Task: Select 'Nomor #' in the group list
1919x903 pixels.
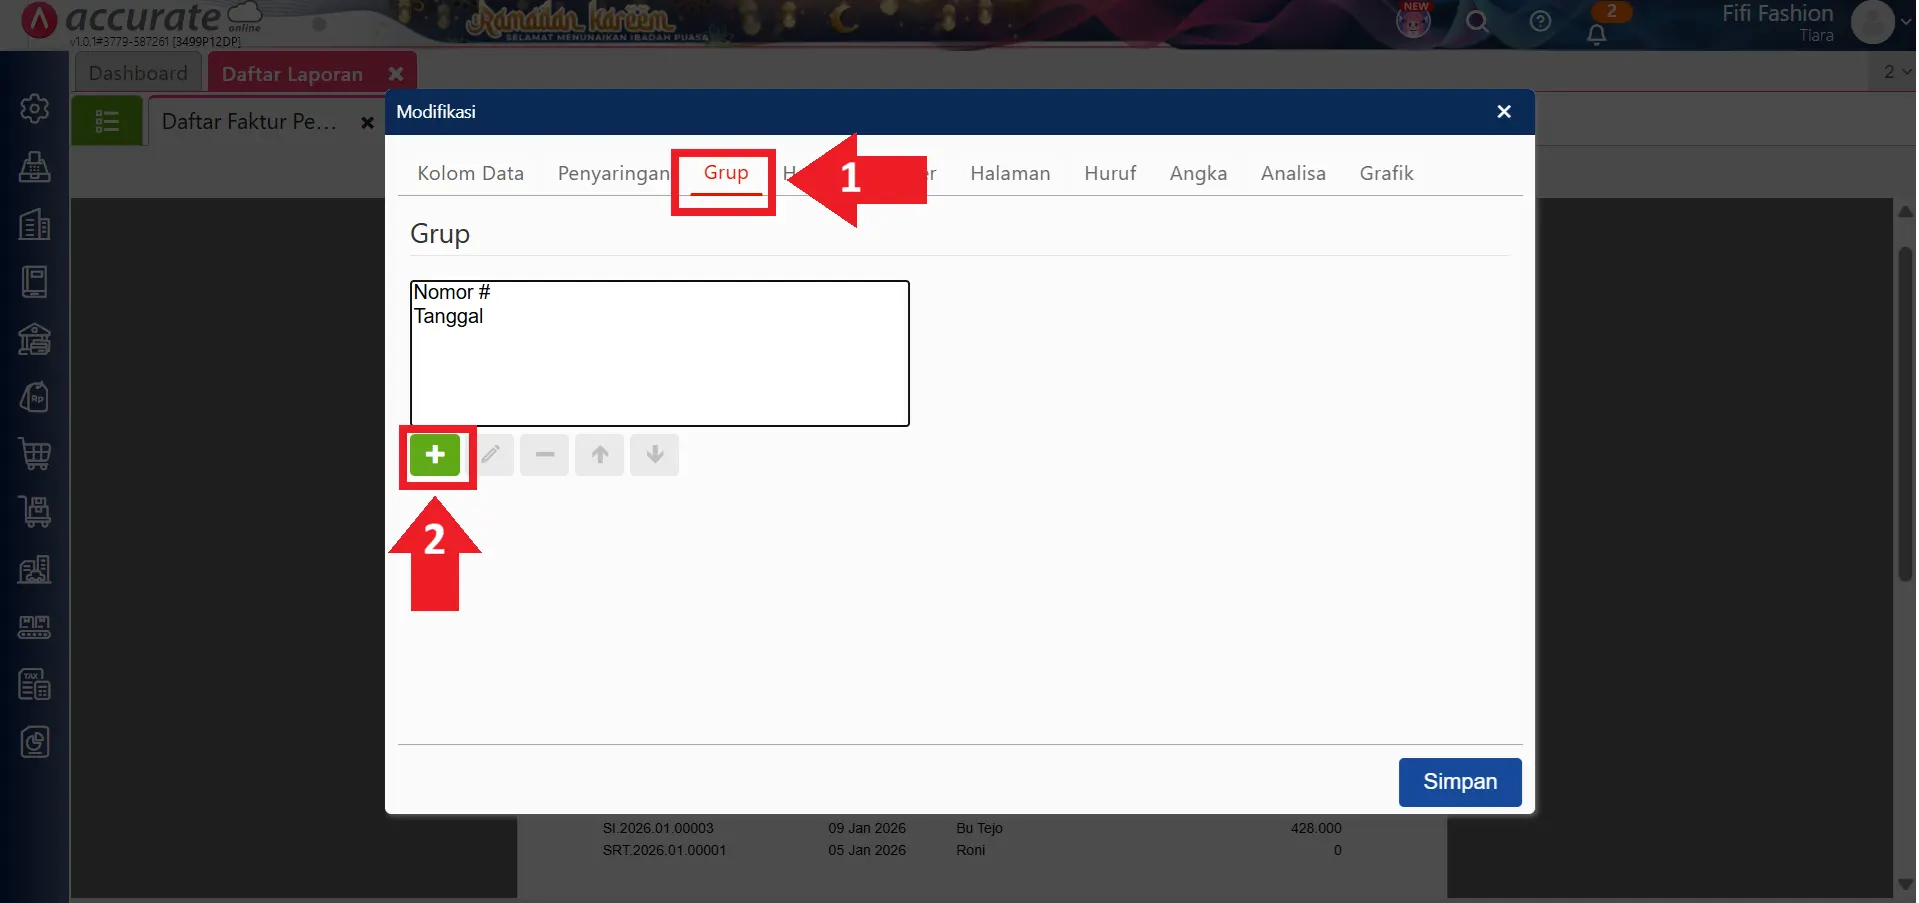Action: (452, 292)
